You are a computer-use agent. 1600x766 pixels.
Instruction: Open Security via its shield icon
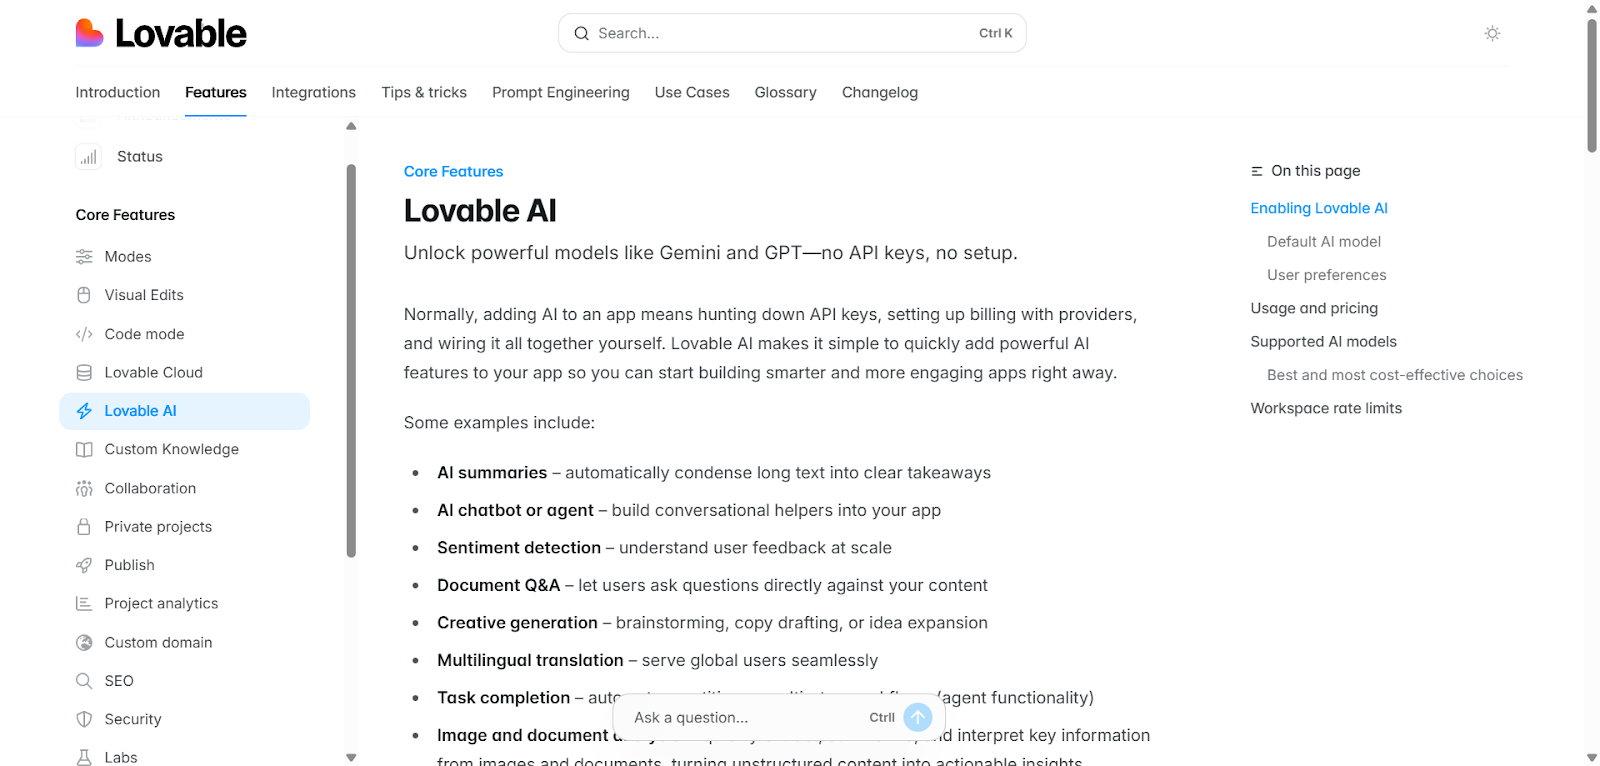point(84,719)
